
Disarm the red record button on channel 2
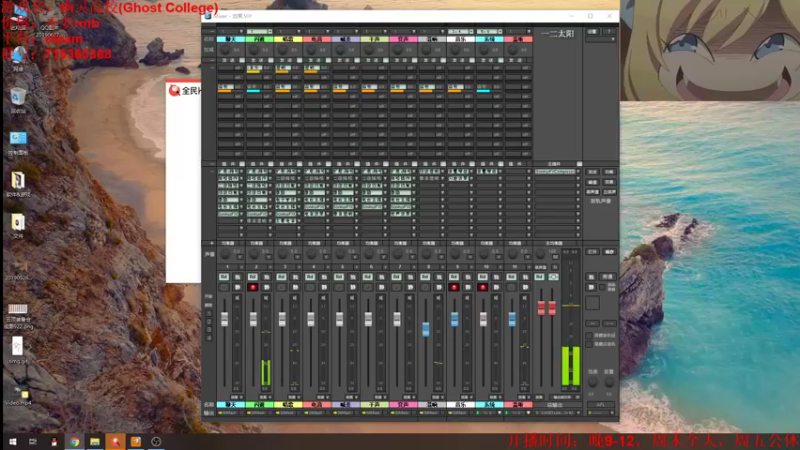click(253, 288)
